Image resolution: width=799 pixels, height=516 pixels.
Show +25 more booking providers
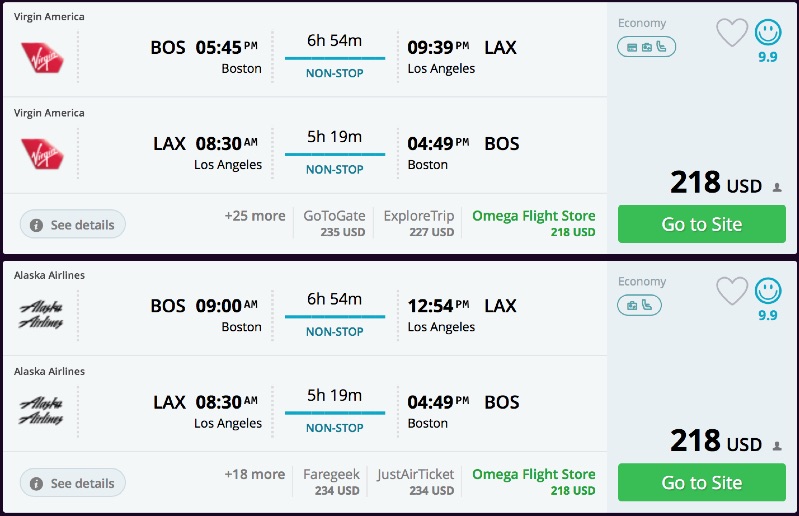254,216
